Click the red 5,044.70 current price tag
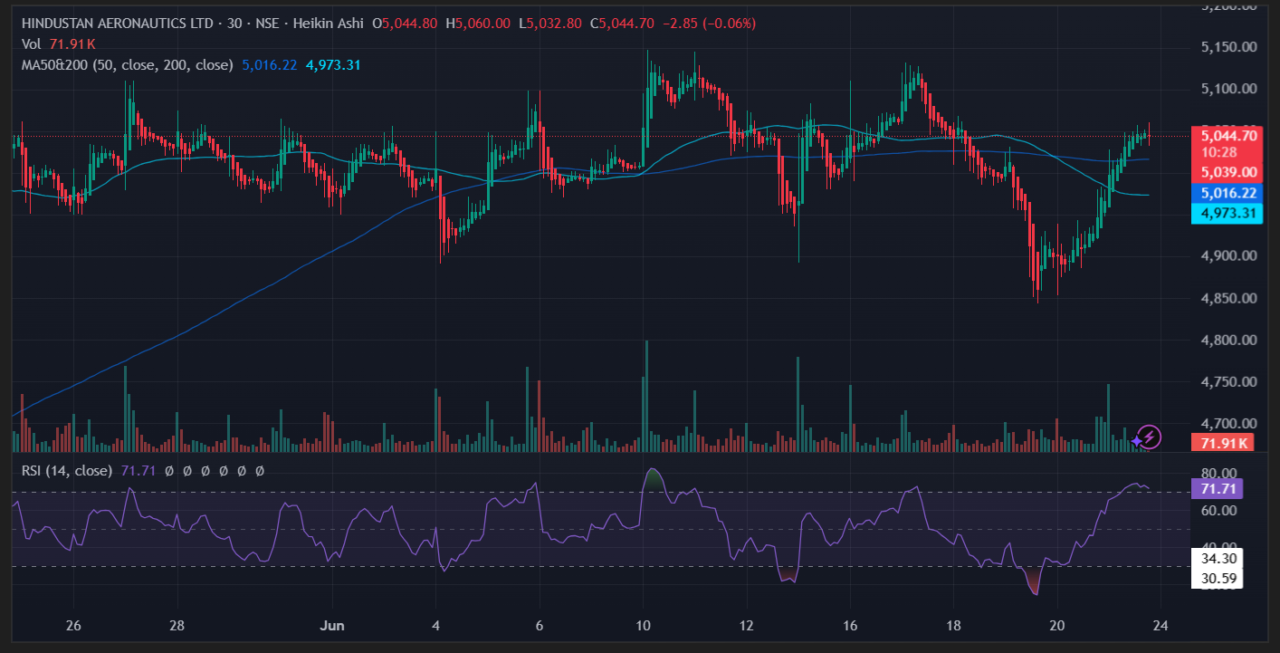This screenshot has width=1280, height=653. (1229, 135)
